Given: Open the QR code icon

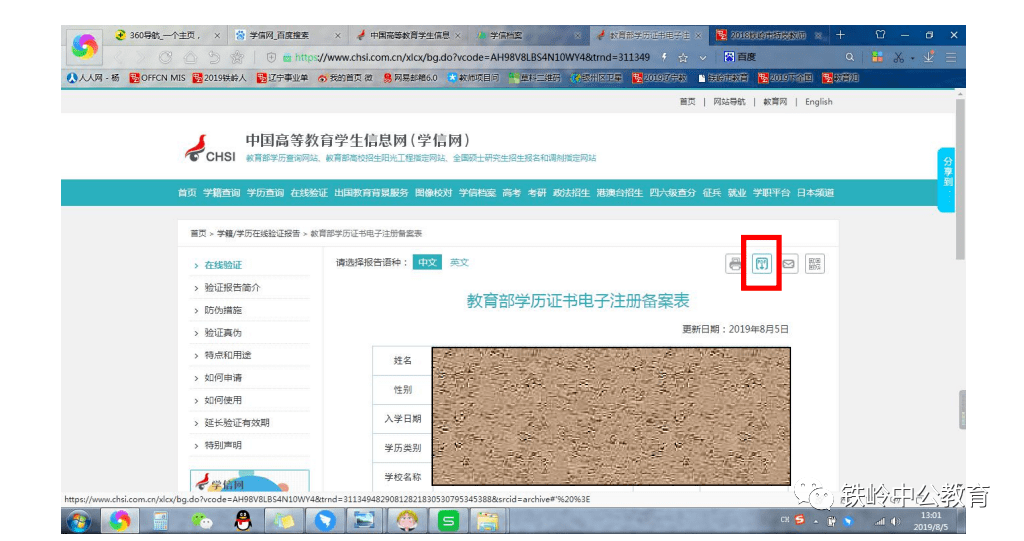Looking at the screenshot, I should pyautogui.click(x=814, y=264).
